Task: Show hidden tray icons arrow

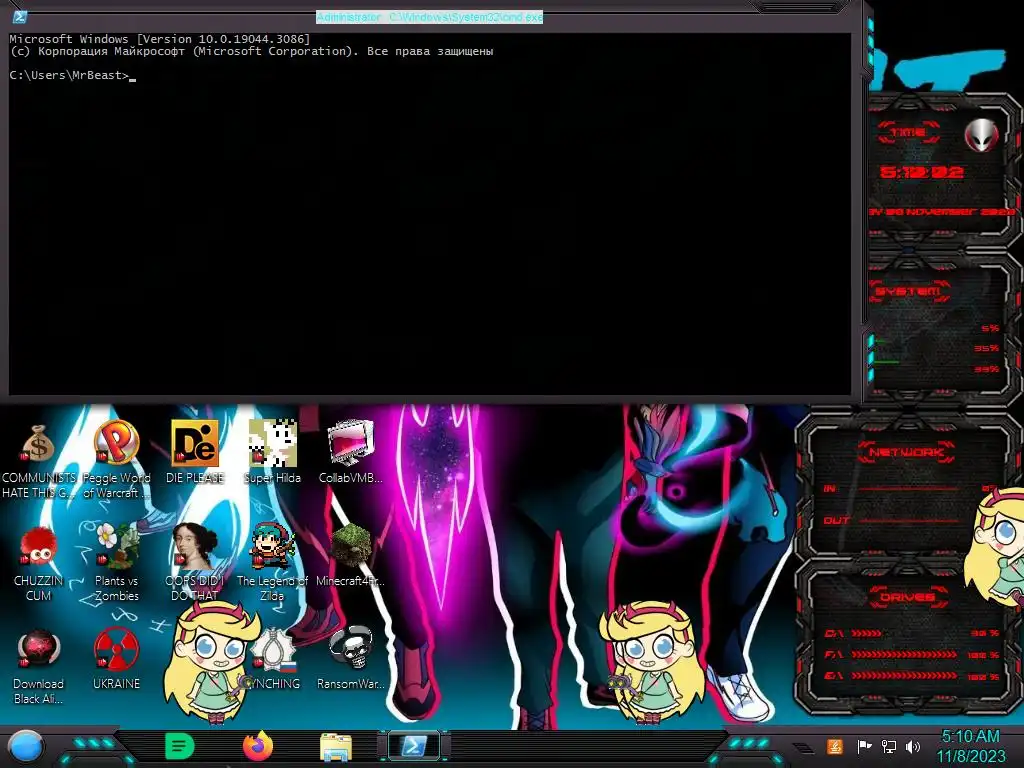Action: (x=805, y=747)
